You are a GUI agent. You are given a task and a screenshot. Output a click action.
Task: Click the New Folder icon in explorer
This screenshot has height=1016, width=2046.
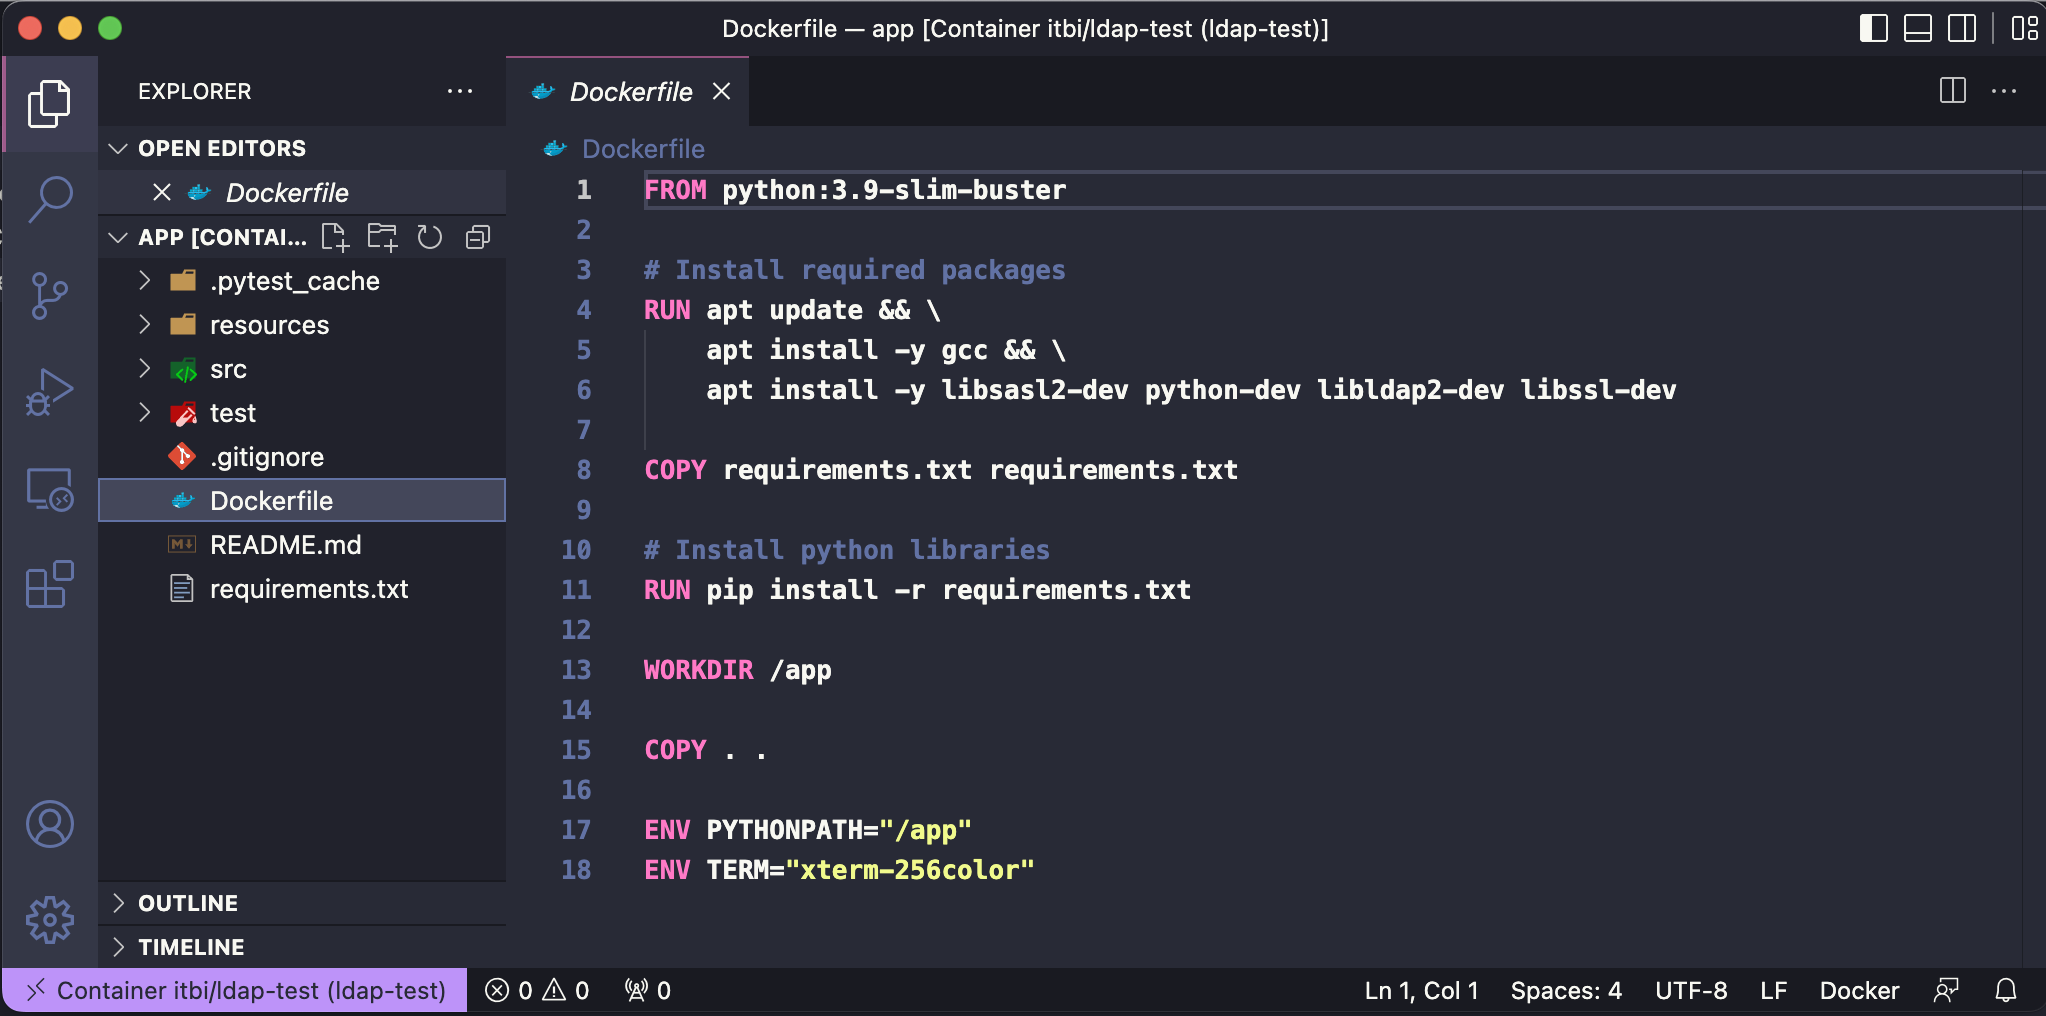(x=382, y=237)
